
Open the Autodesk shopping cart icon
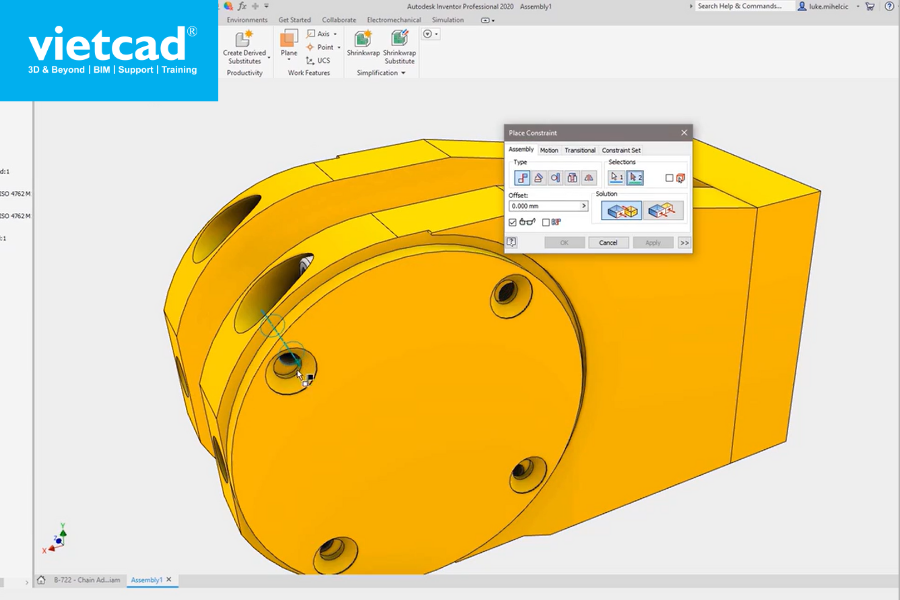coord(870,6)
